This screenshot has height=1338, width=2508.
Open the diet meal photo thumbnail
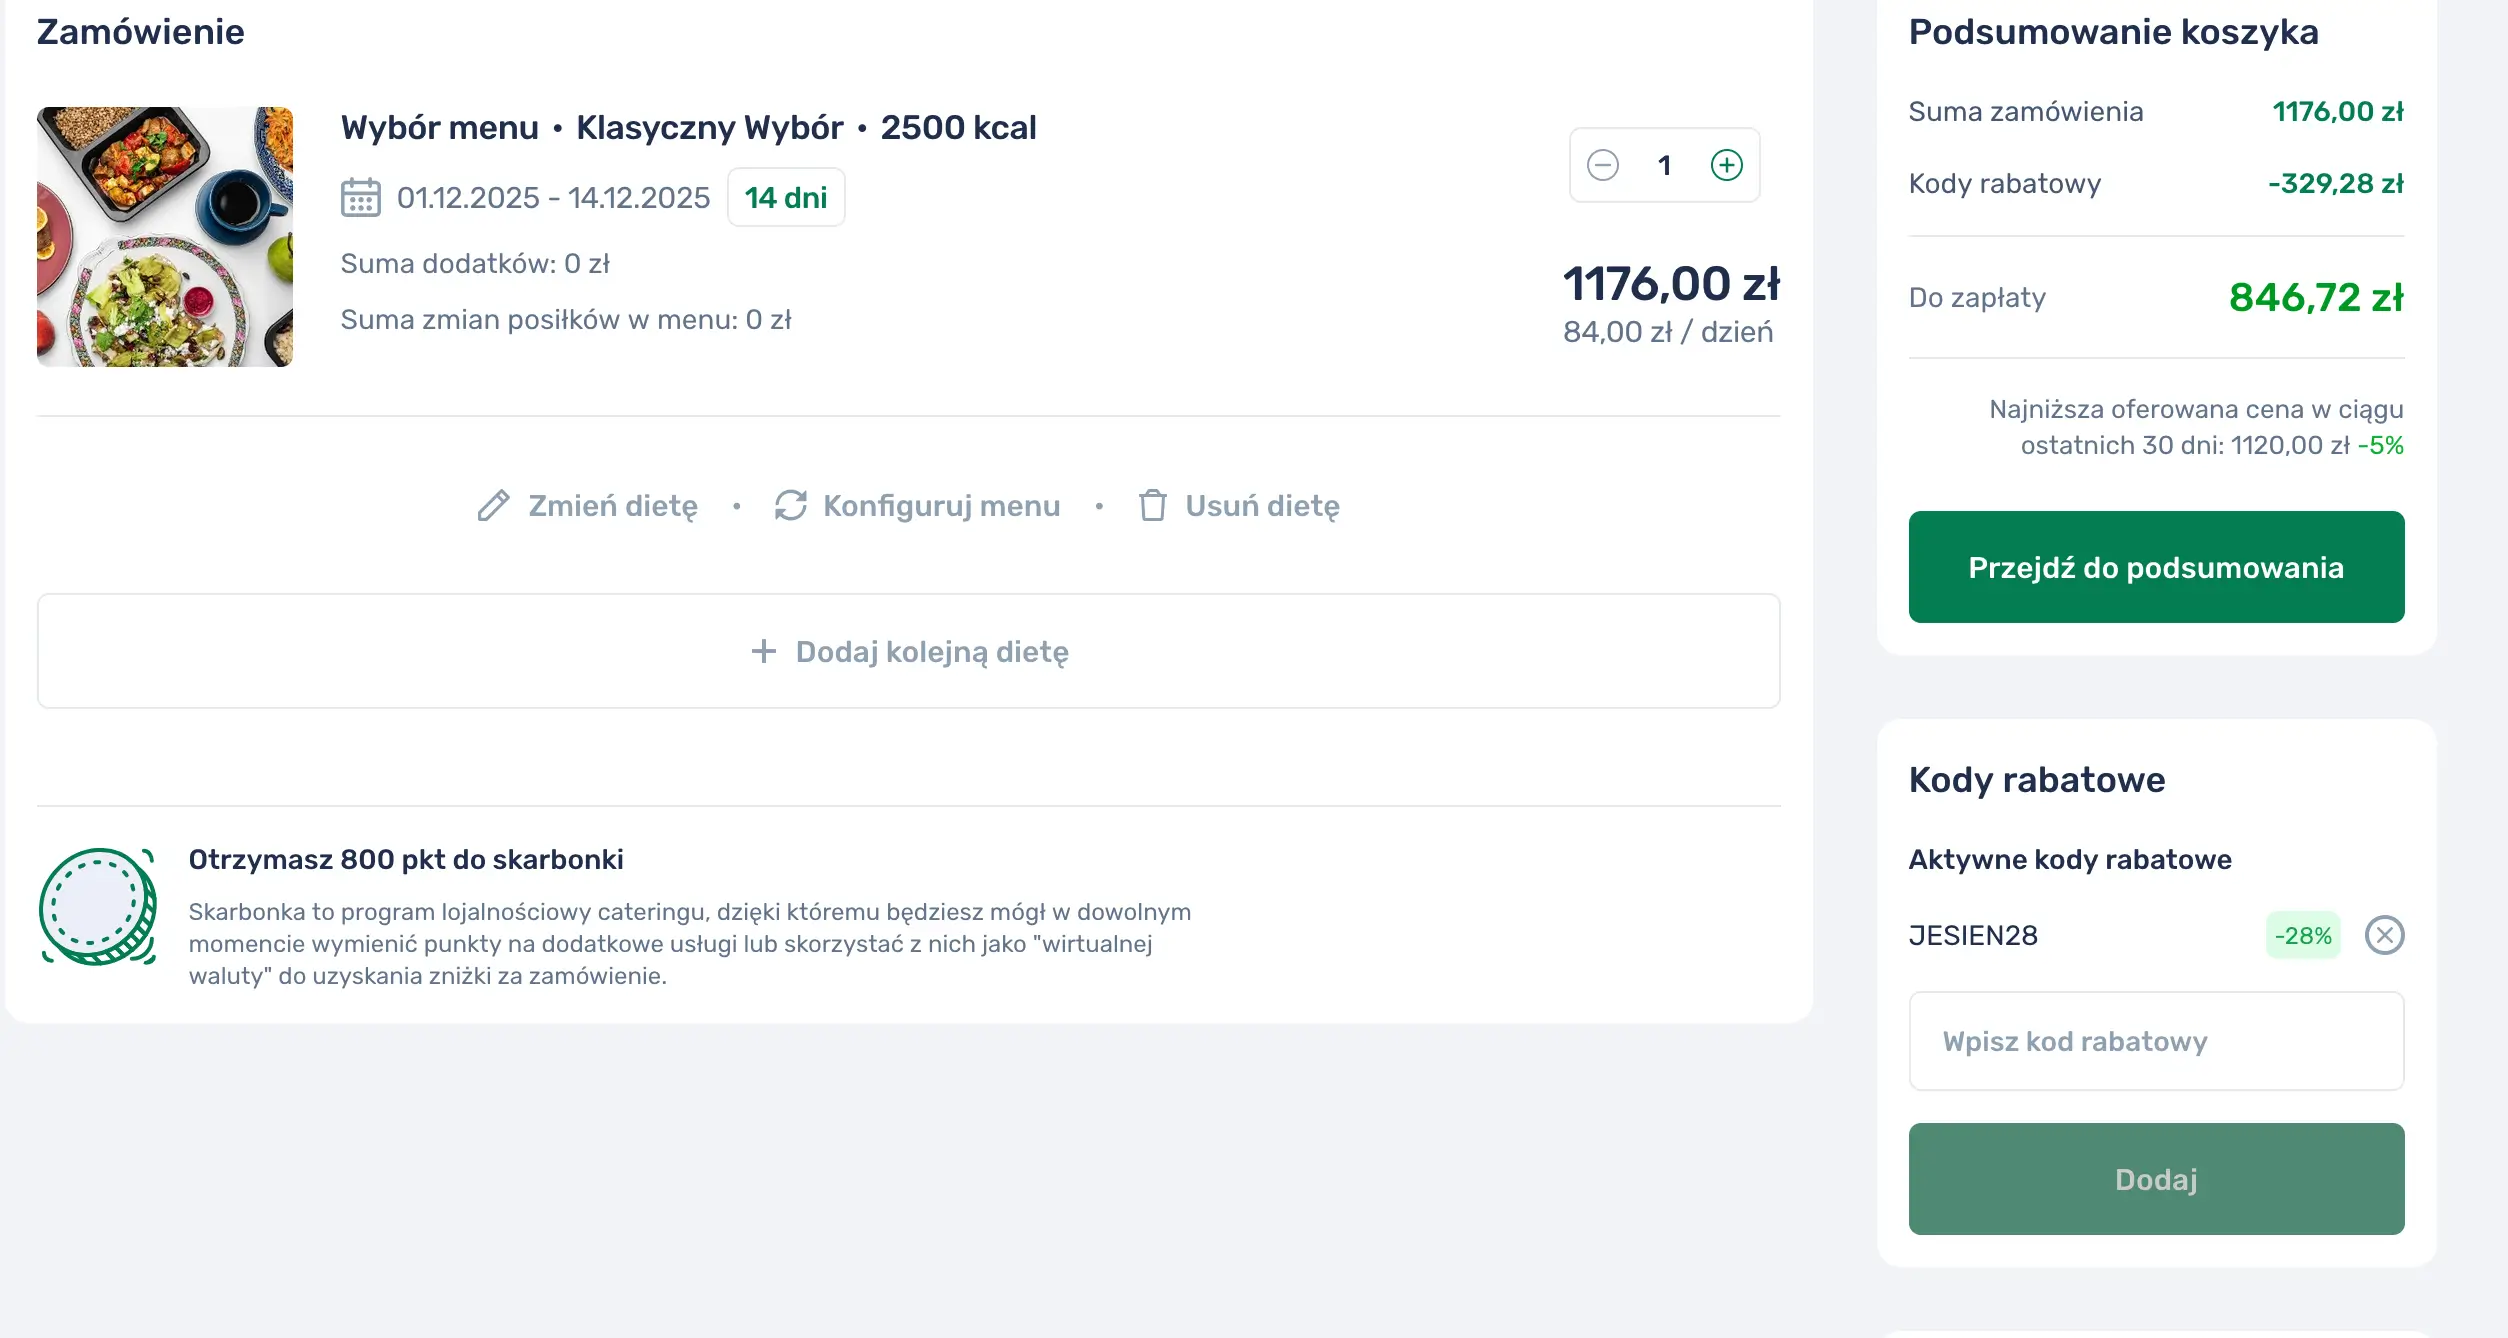pyautogui.click(x=165, y=237)
